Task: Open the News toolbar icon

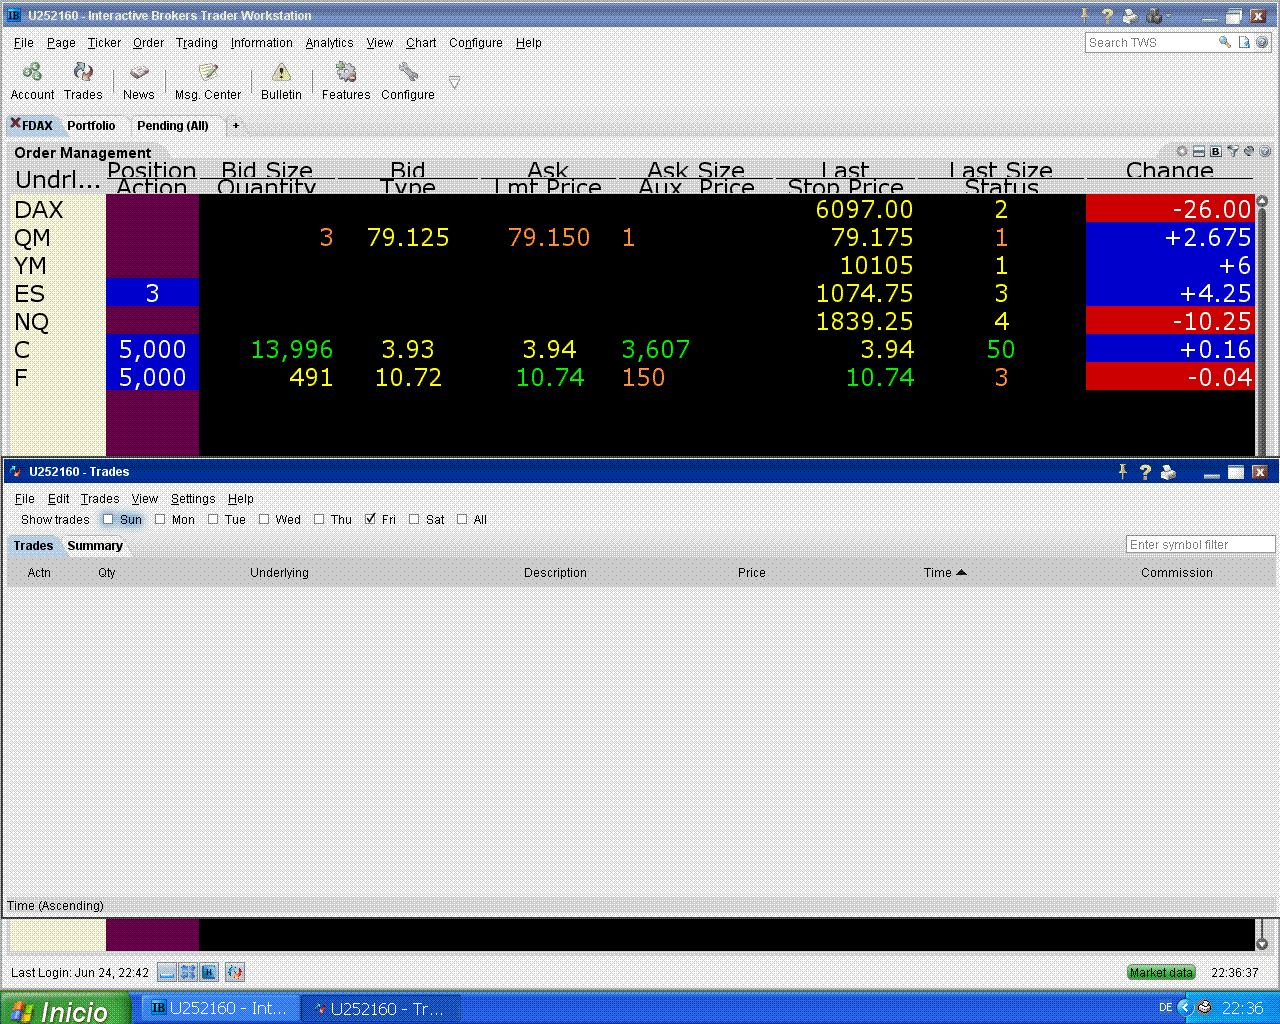Action: 139,73
